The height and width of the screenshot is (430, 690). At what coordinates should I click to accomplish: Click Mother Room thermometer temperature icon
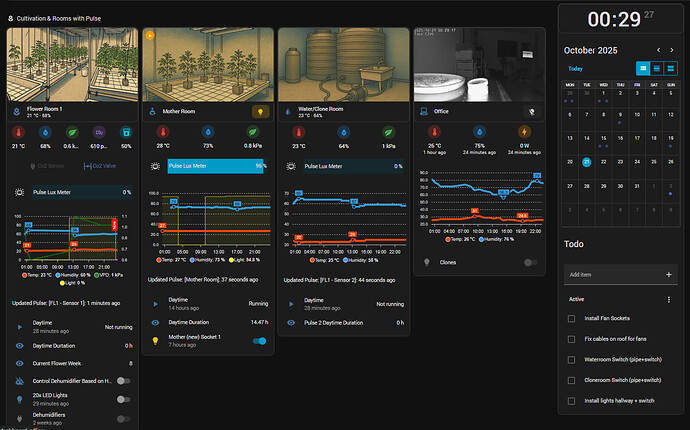(x=165, y=131)
